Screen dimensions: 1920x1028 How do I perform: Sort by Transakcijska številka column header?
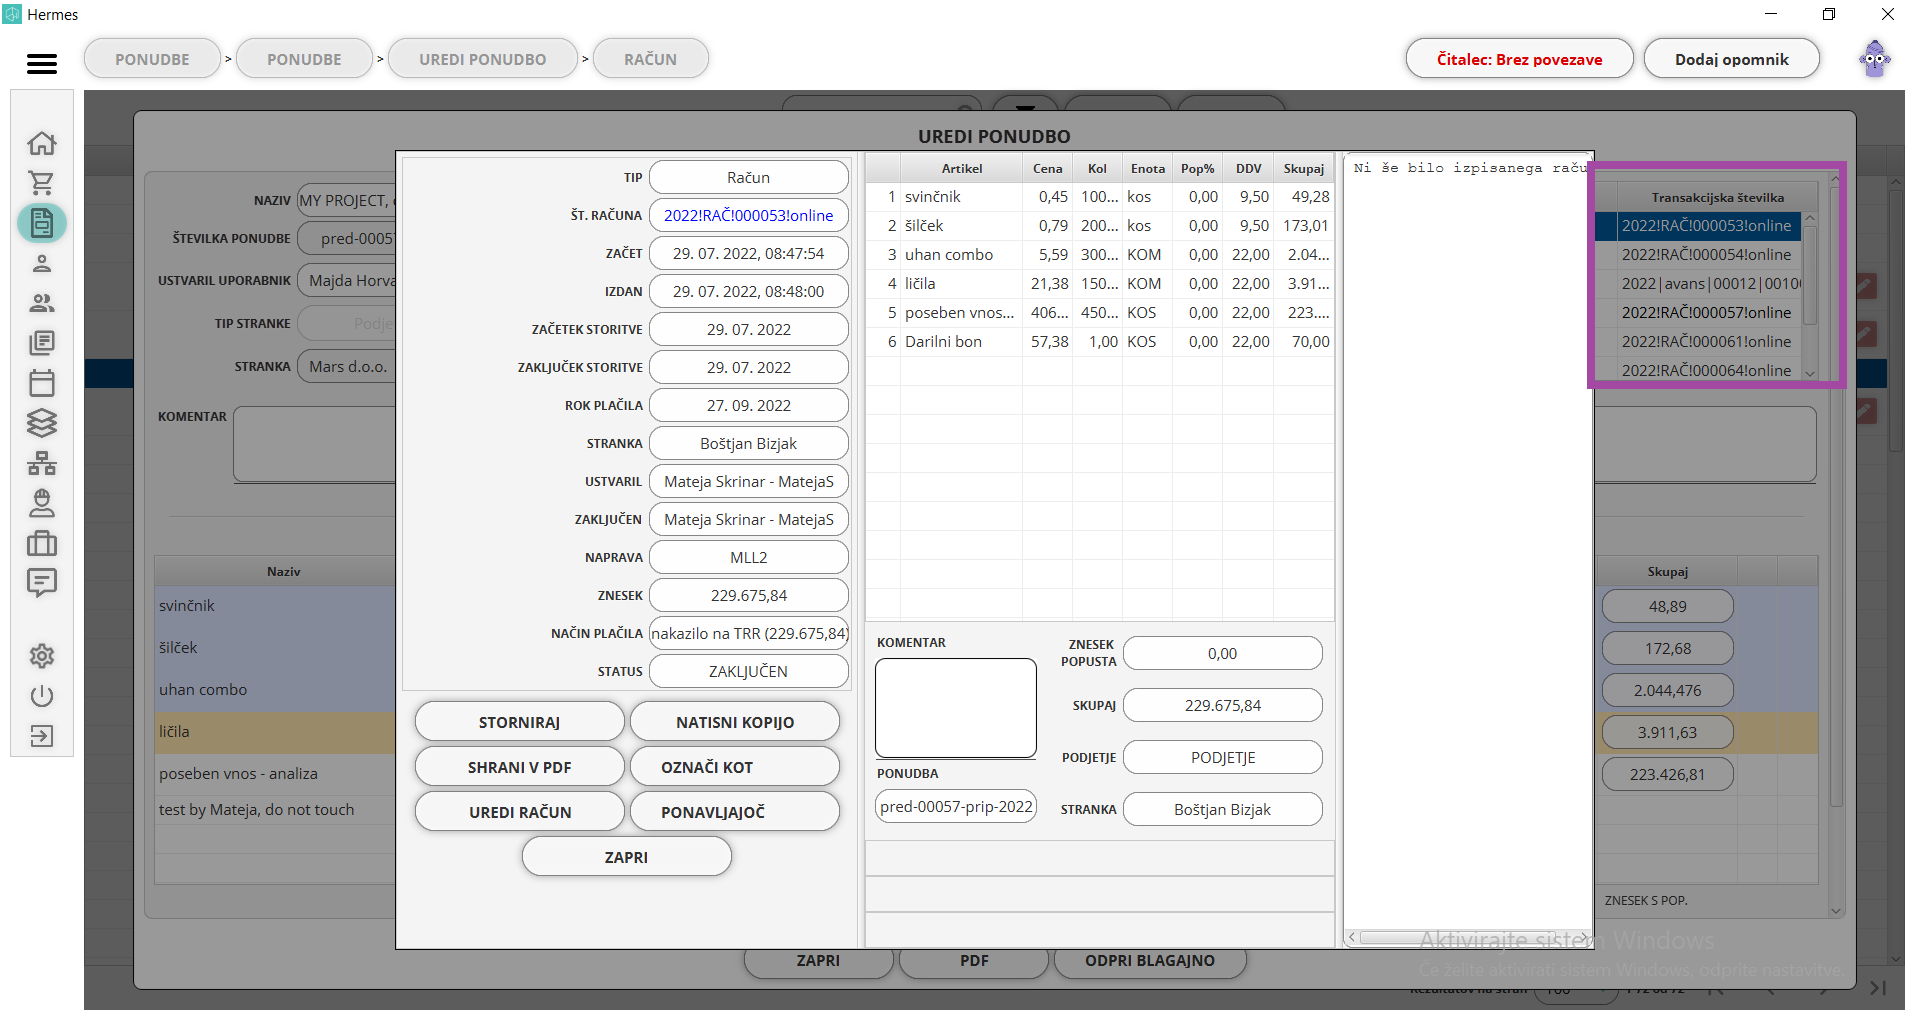click(1717, 197)
